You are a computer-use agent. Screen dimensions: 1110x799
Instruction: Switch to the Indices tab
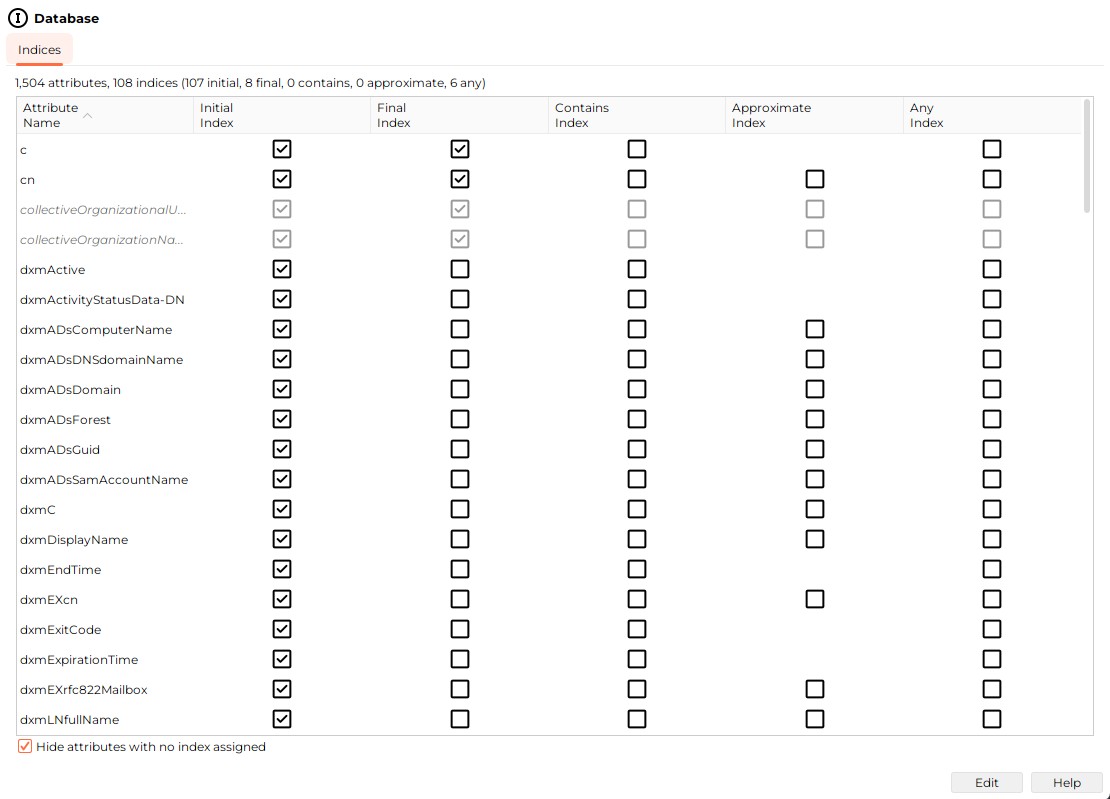coord(39,50)
